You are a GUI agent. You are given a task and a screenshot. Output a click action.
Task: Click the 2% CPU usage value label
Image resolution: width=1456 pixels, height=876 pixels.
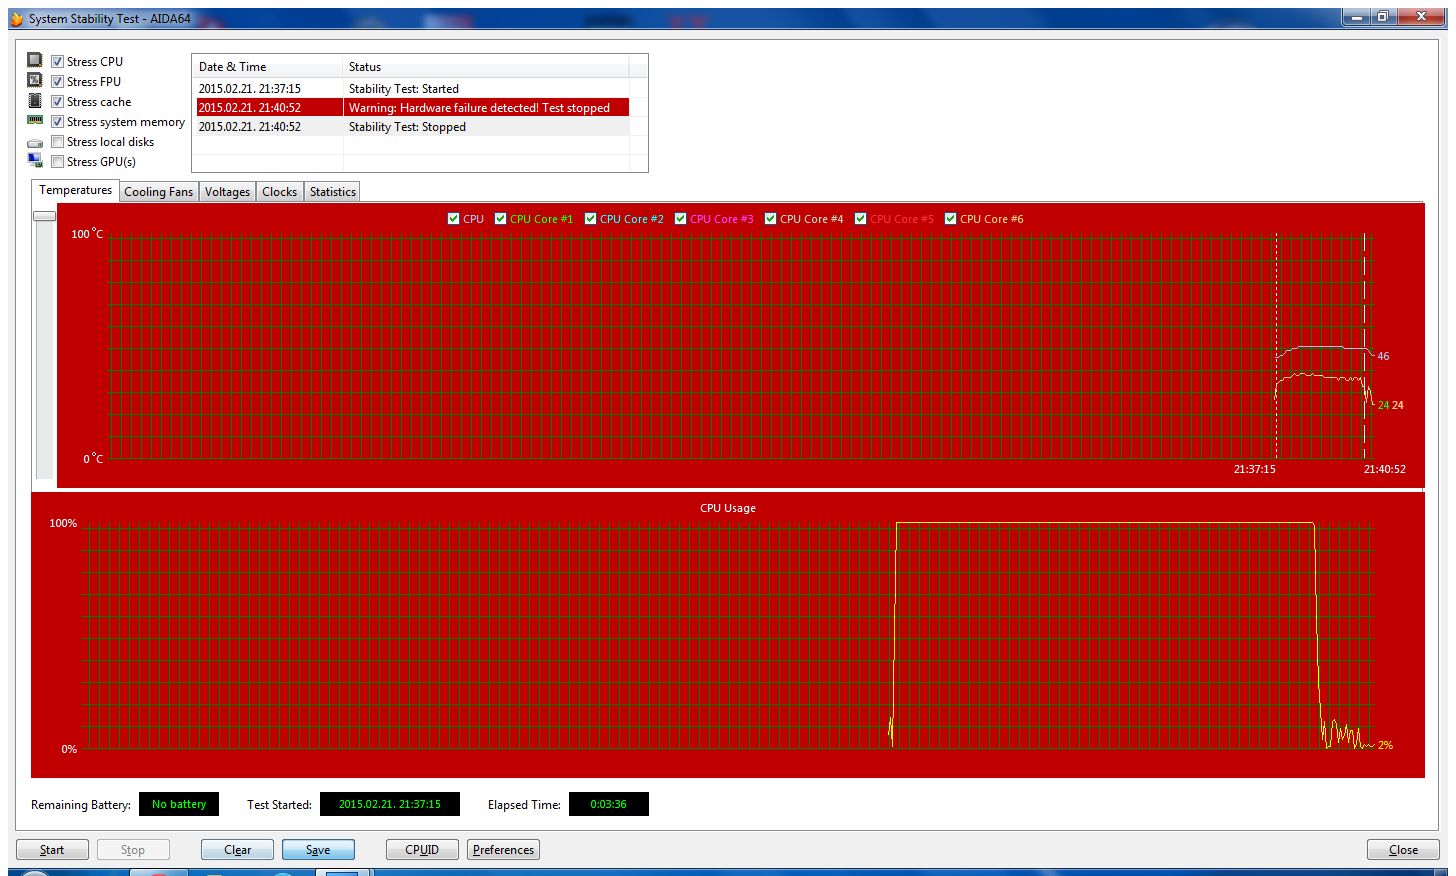click(1385, 745)
